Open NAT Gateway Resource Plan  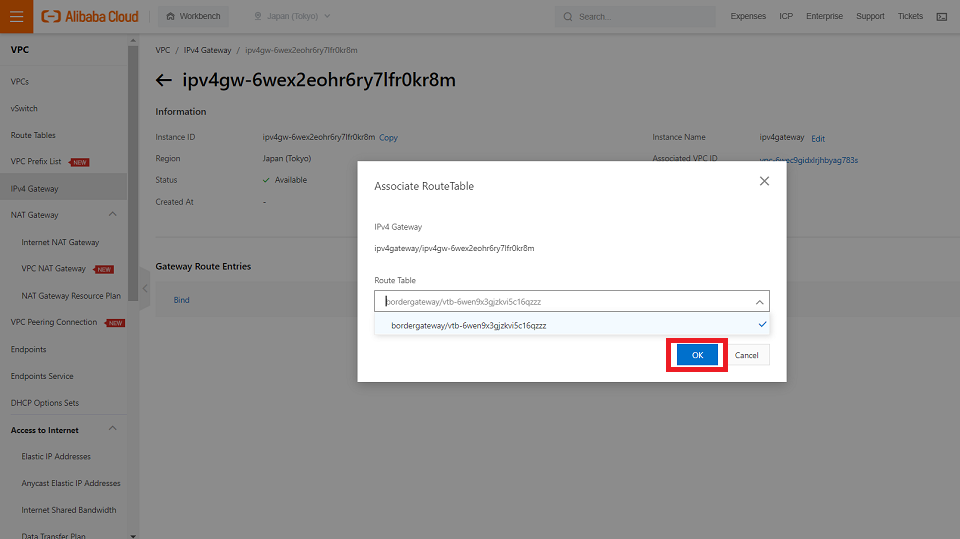click(71, 296)
